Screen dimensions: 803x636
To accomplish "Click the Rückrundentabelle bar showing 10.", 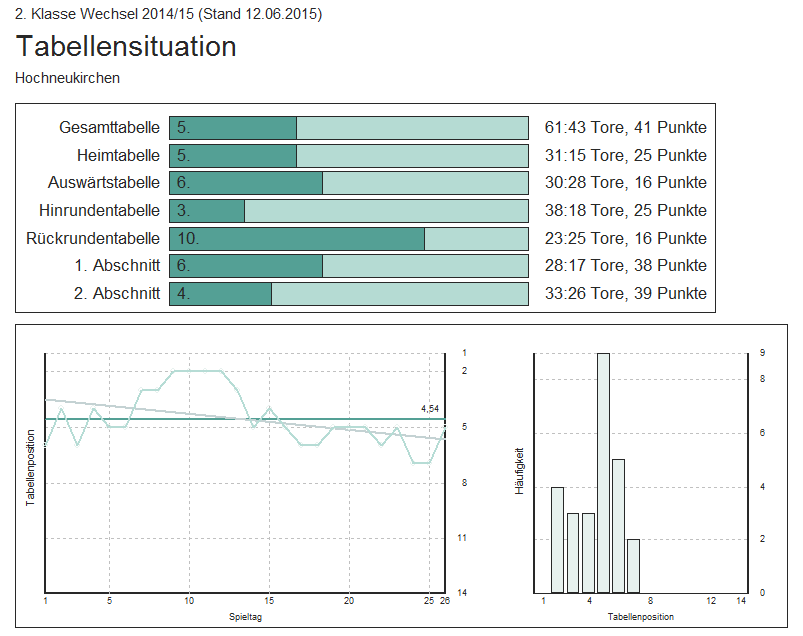I will pyautogui.click(x=348, y=239).
